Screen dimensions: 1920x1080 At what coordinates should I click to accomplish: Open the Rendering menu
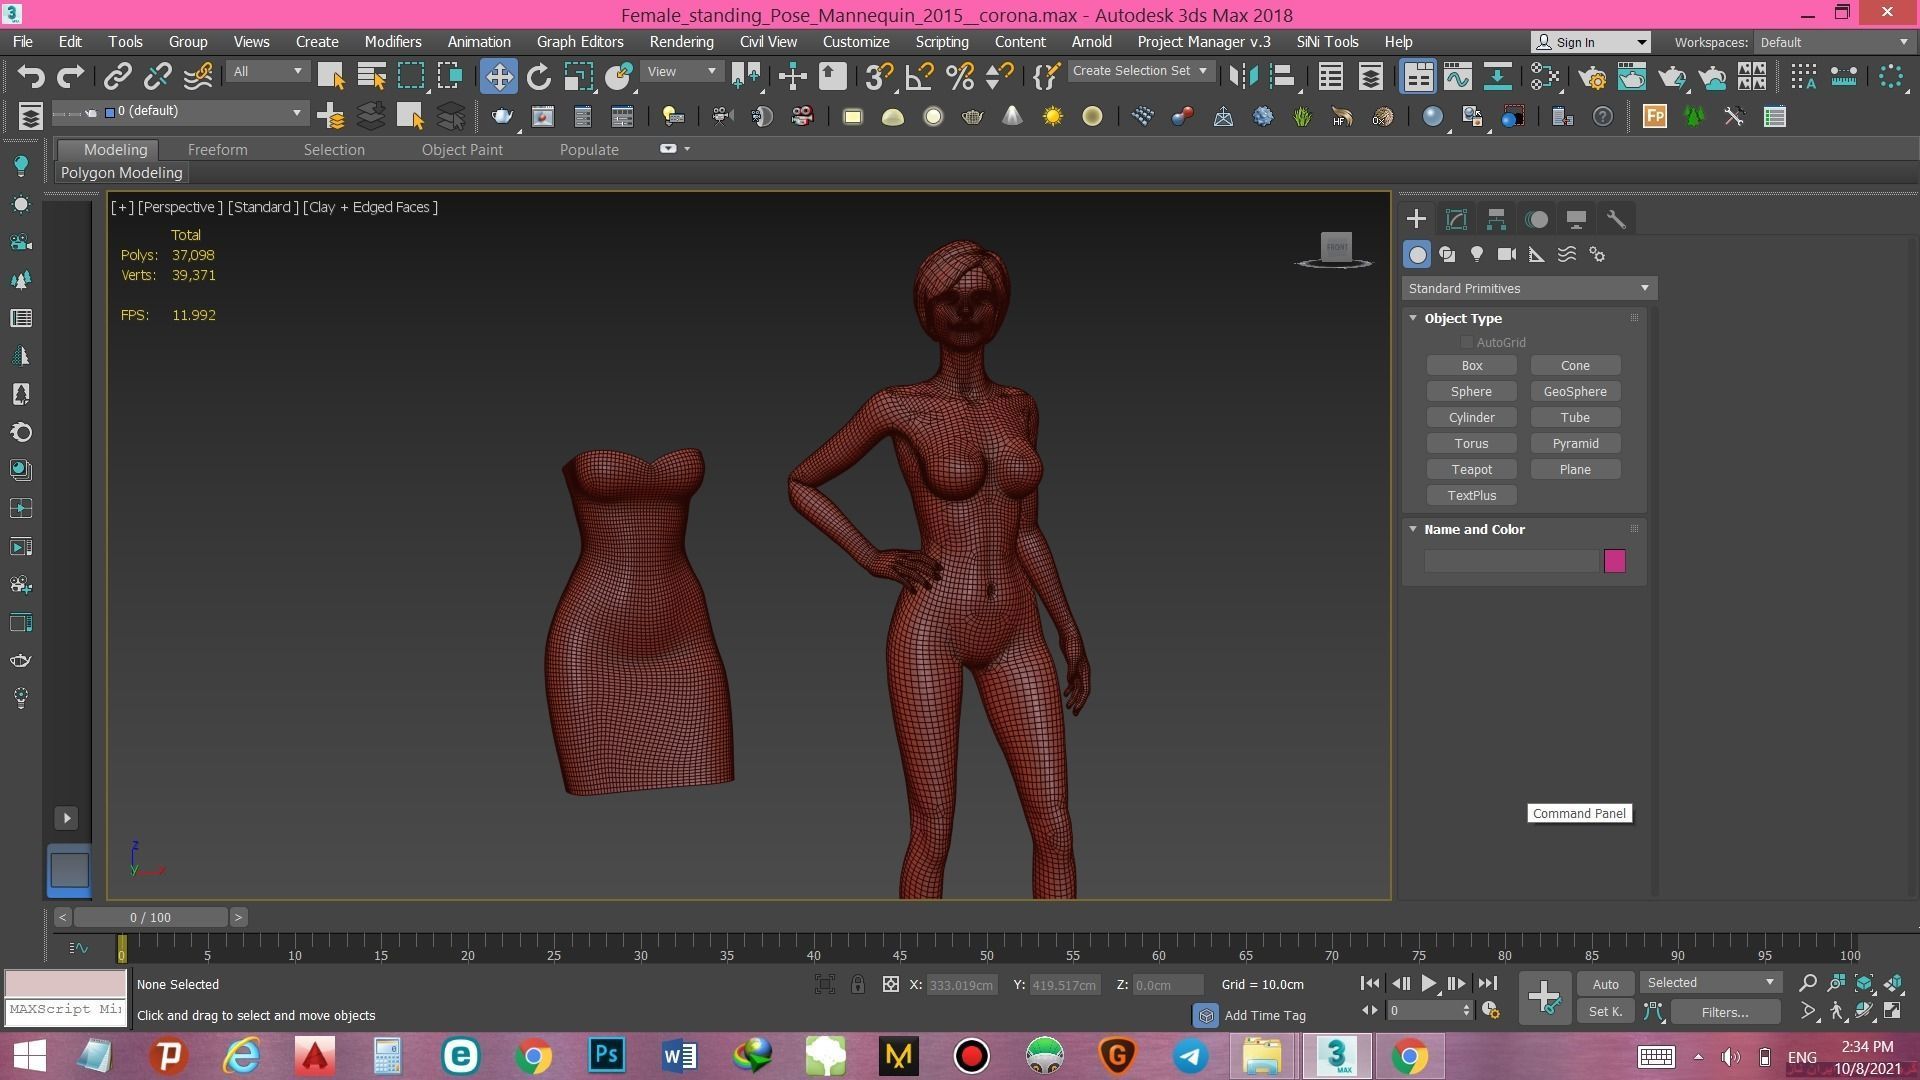[681, 42]
